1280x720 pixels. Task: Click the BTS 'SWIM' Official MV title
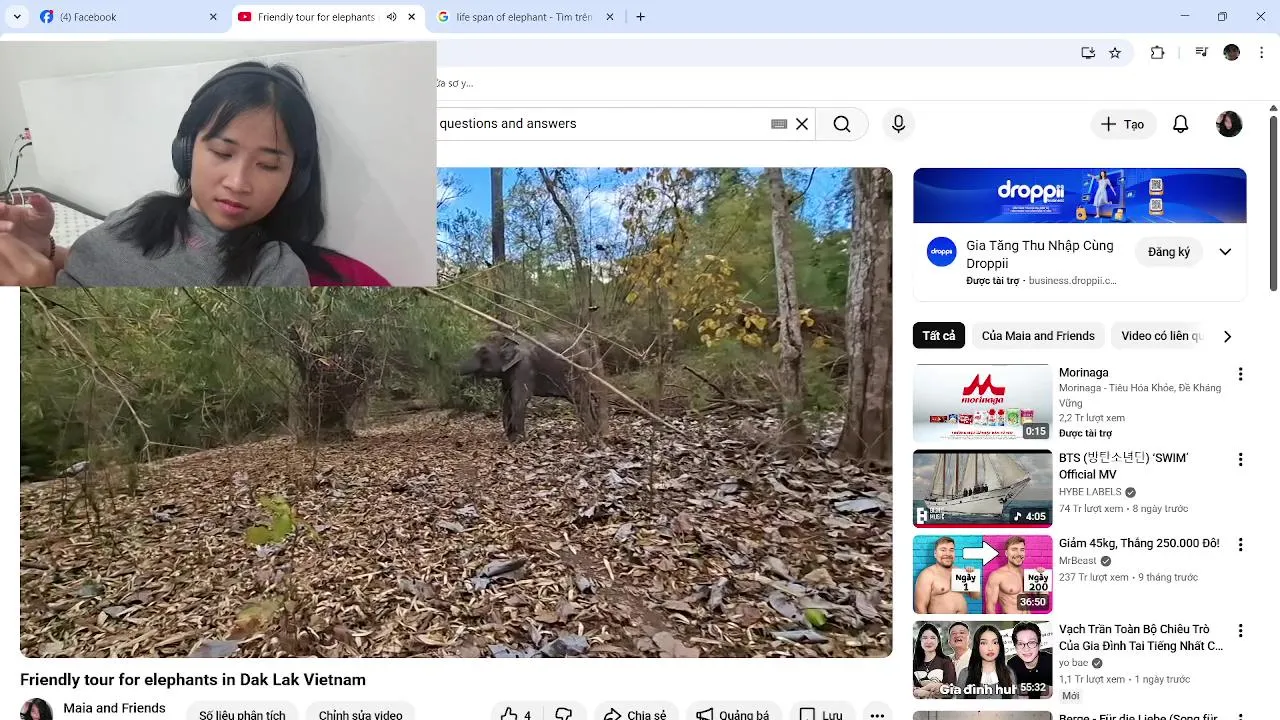tap(1123, 466)
